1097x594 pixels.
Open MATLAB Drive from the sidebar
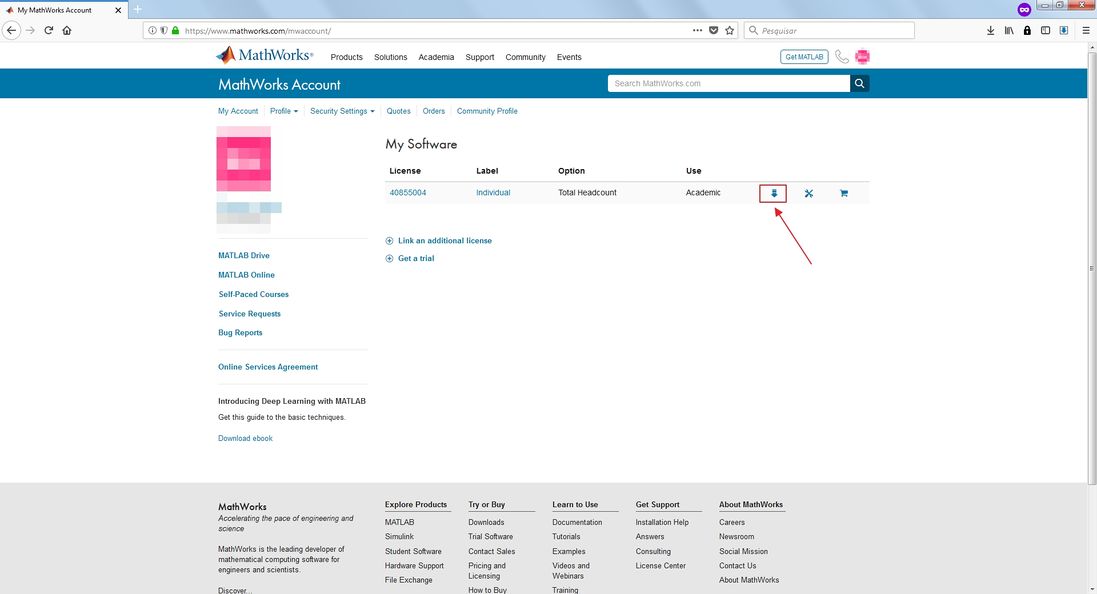point(243,255)
